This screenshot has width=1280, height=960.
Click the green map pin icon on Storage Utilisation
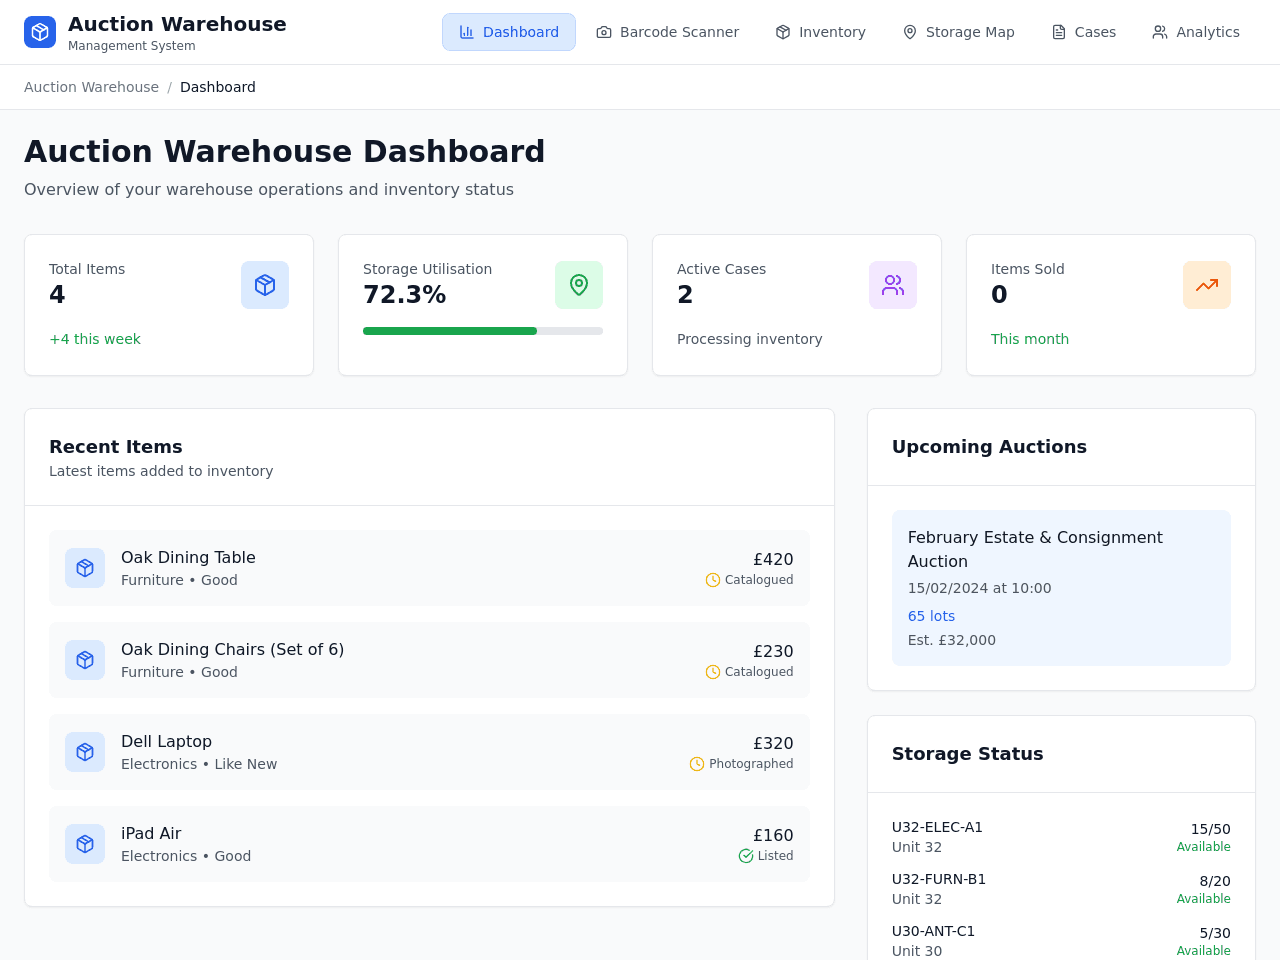[579, 285]
